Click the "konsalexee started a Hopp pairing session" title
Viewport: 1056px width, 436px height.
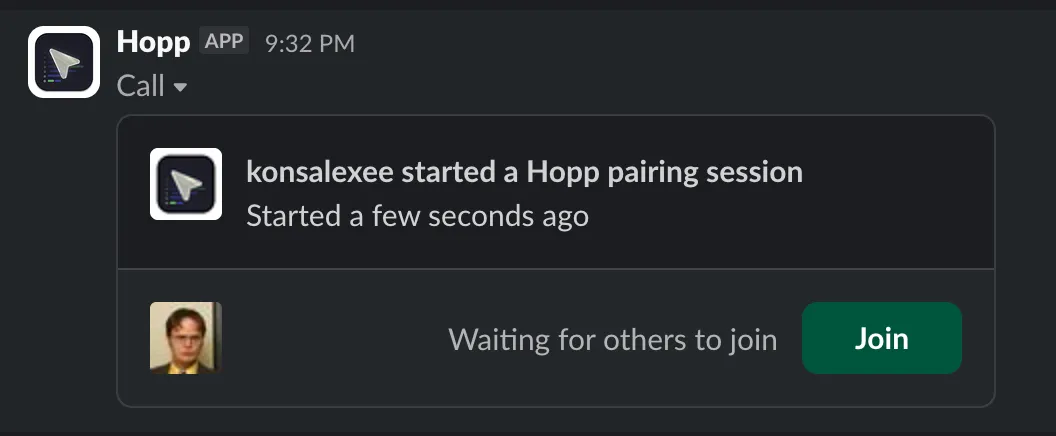point(524,172)
